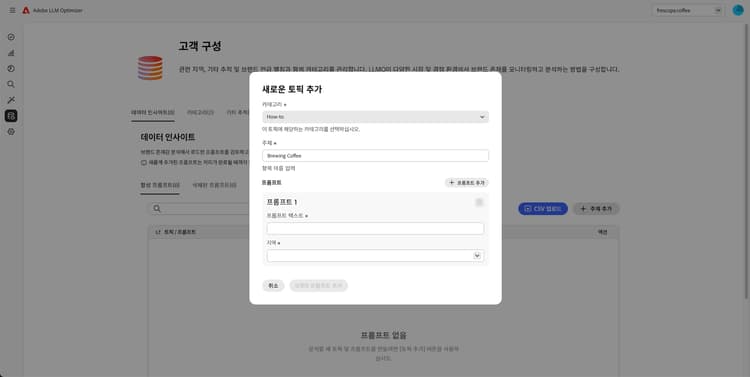This screenshot has width=750, height=377.
Task: Open the hamburger menu at top-left
Action: pos(12,10)
